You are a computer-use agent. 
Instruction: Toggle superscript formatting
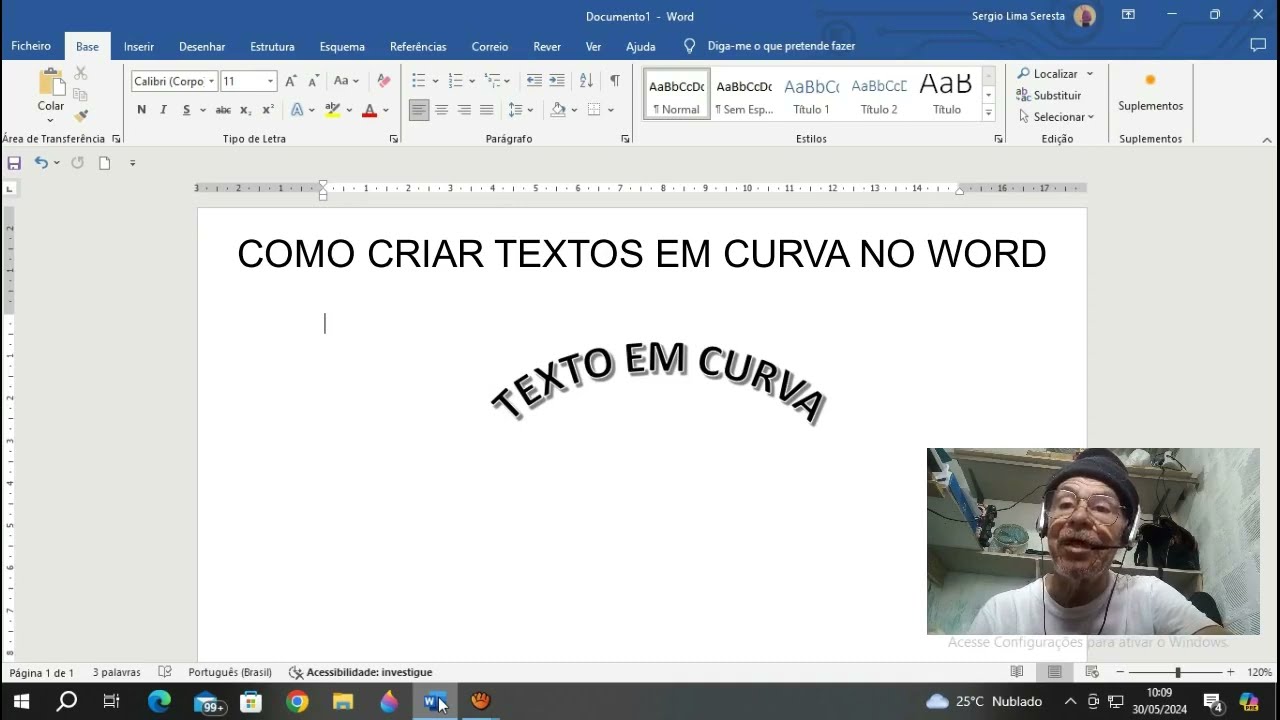(x=268, y=110)
